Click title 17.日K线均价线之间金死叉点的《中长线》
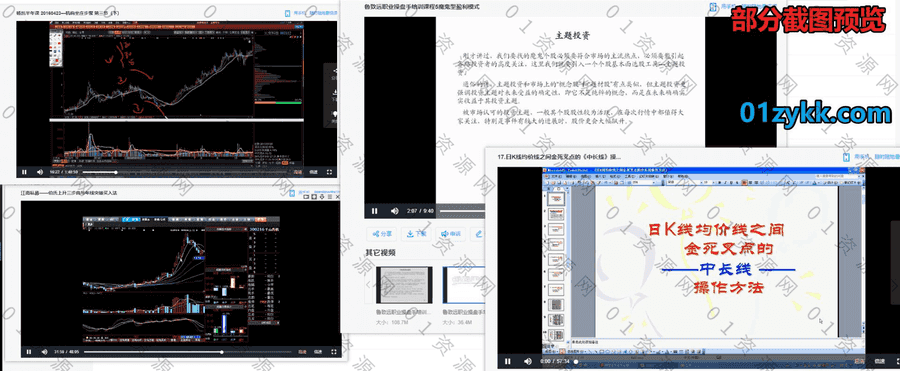Screen dimensions: 900x371 tap(560, 156)
